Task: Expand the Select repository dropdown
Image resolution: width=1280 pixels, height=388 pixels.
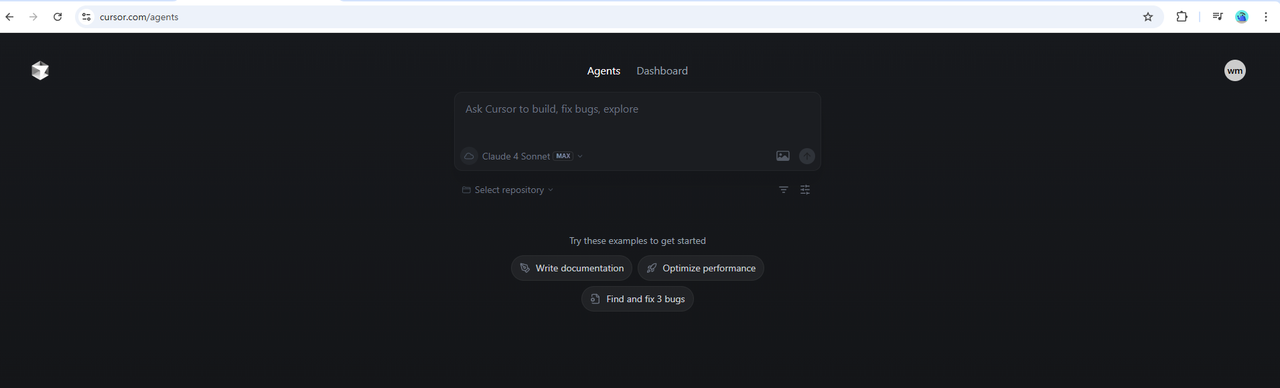Action: tap(508, 190)
